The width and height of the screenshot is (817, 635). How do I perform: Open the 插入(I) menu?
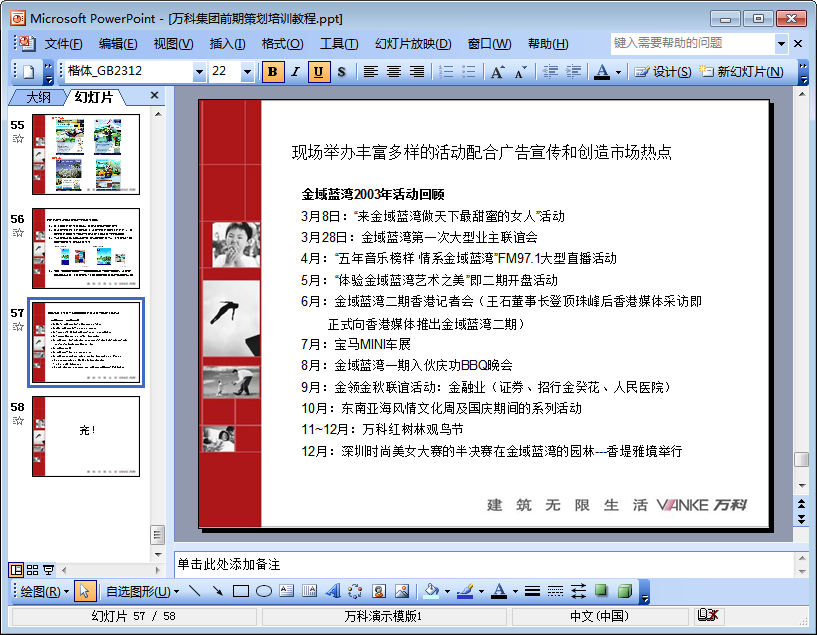coord(228,44)
